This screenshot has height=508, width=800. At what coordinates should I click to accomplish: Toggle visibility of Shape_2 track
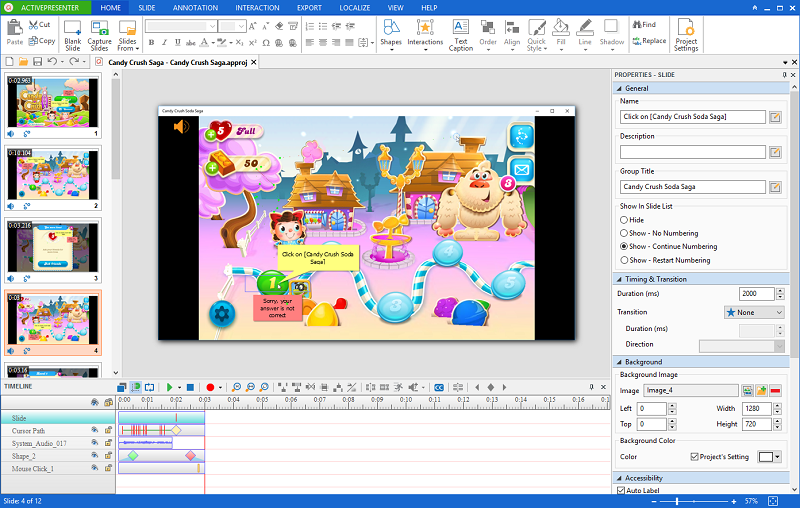coord(94,455)
